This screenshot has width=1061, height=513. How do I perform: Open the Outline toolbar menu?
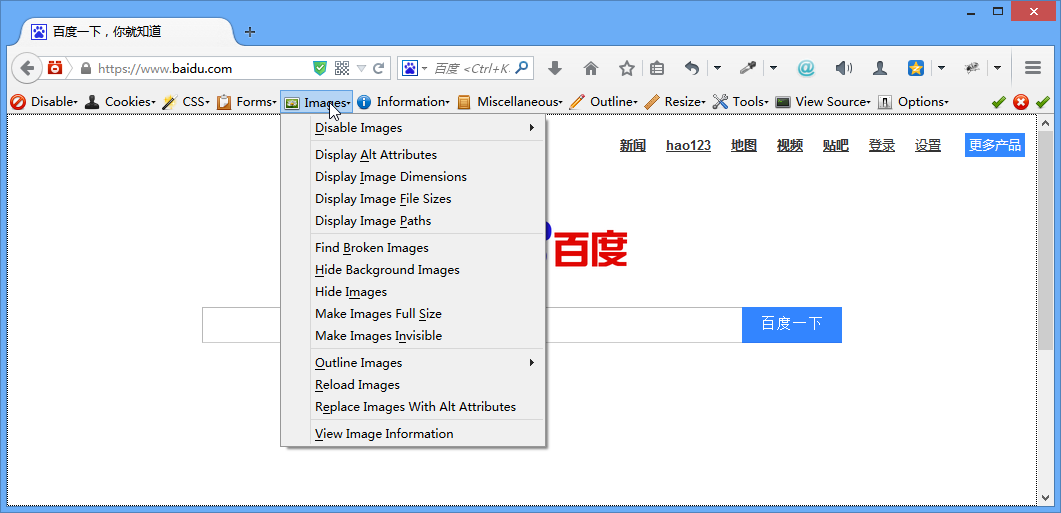tap(604, 102)
